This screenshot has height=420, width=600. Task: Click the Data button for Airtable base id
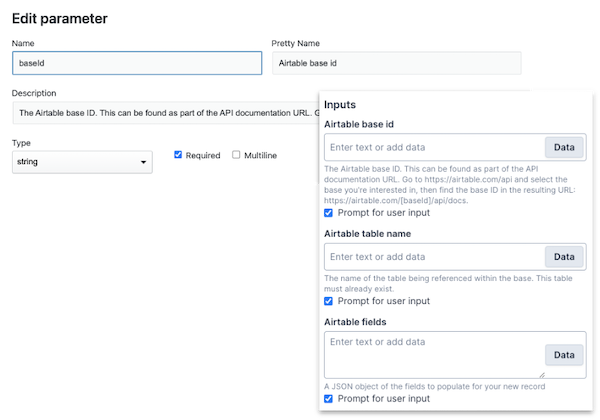tap(564, 147)
